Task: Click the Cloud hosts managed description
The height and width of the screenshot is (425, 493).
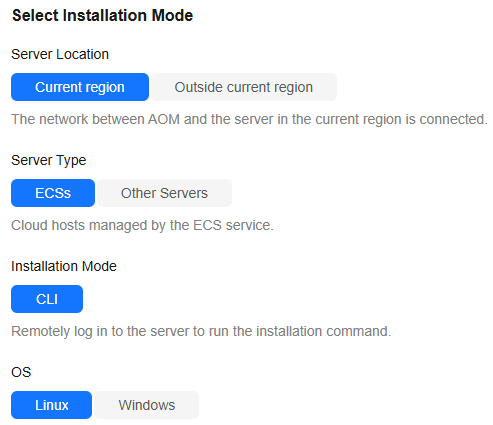Action: [x=142, y=225]
